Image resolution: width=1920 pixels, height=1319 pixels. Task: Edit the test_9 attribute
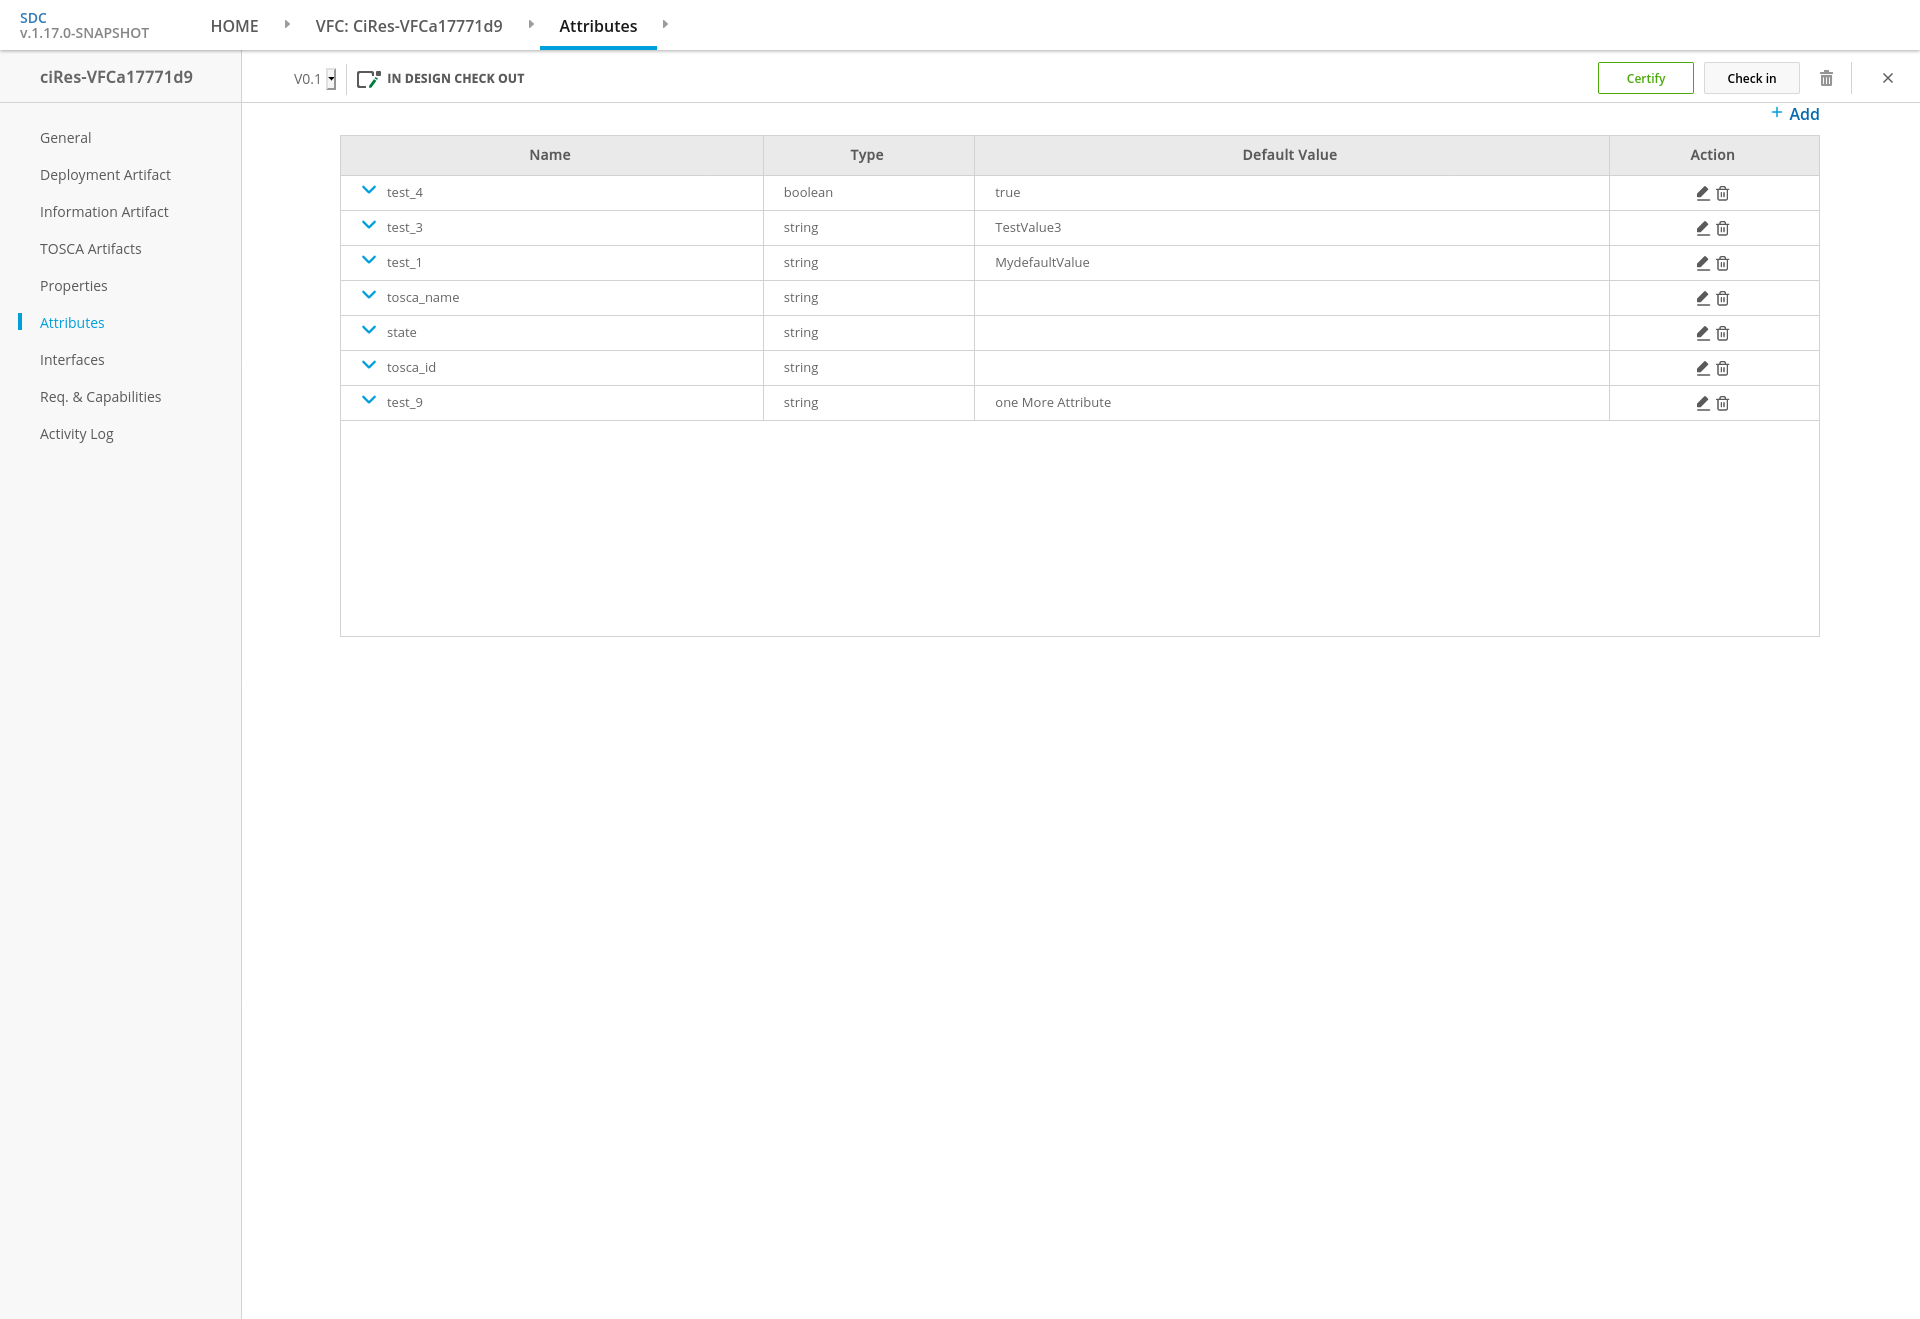(1702, 403)
